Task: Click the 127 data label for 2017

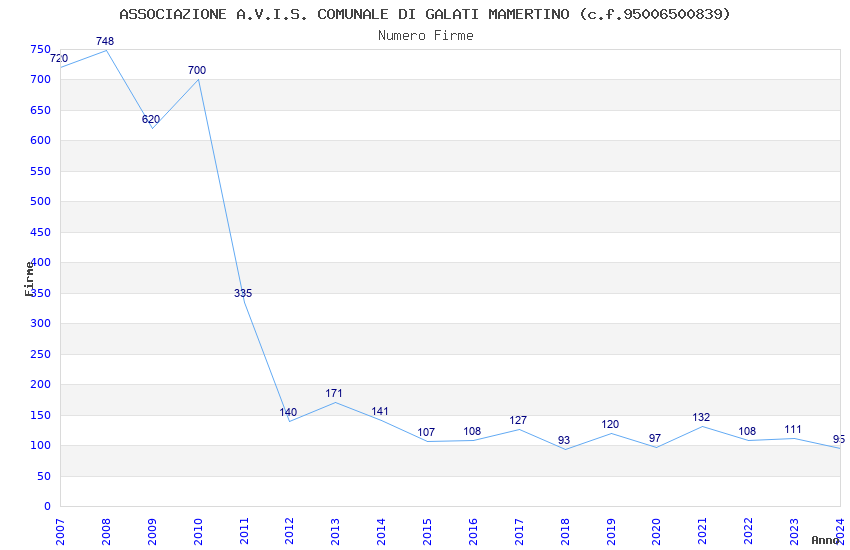Action: [518, 420]
